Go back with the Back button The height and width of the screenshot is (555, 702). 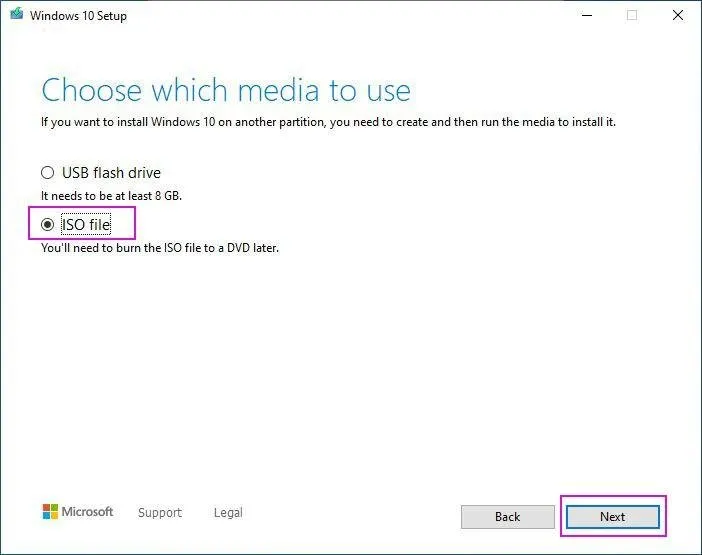[x=508, y=517]
